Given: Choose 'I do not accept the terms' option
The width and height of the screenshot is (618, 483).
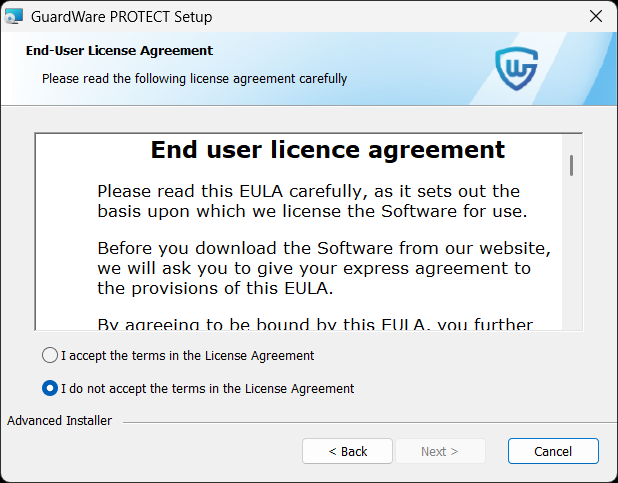Looking at the screenshot, I should [50, 388].
